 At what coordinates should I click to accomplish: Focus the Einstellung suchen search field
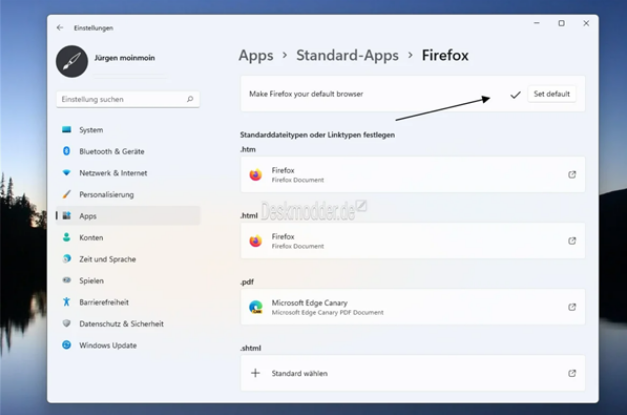tap(128, 99)
